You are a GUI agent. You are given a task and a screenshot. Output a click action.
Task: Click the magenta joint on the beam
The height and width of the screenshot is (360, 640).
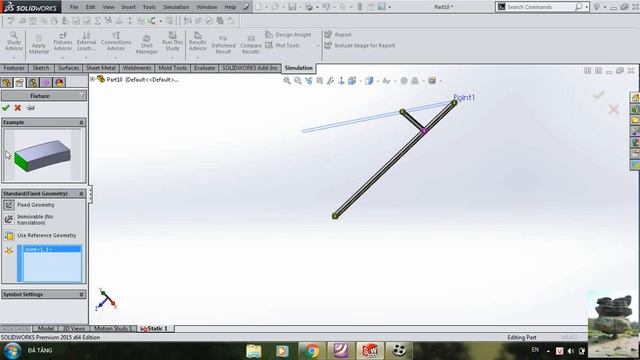click(424, 131)
